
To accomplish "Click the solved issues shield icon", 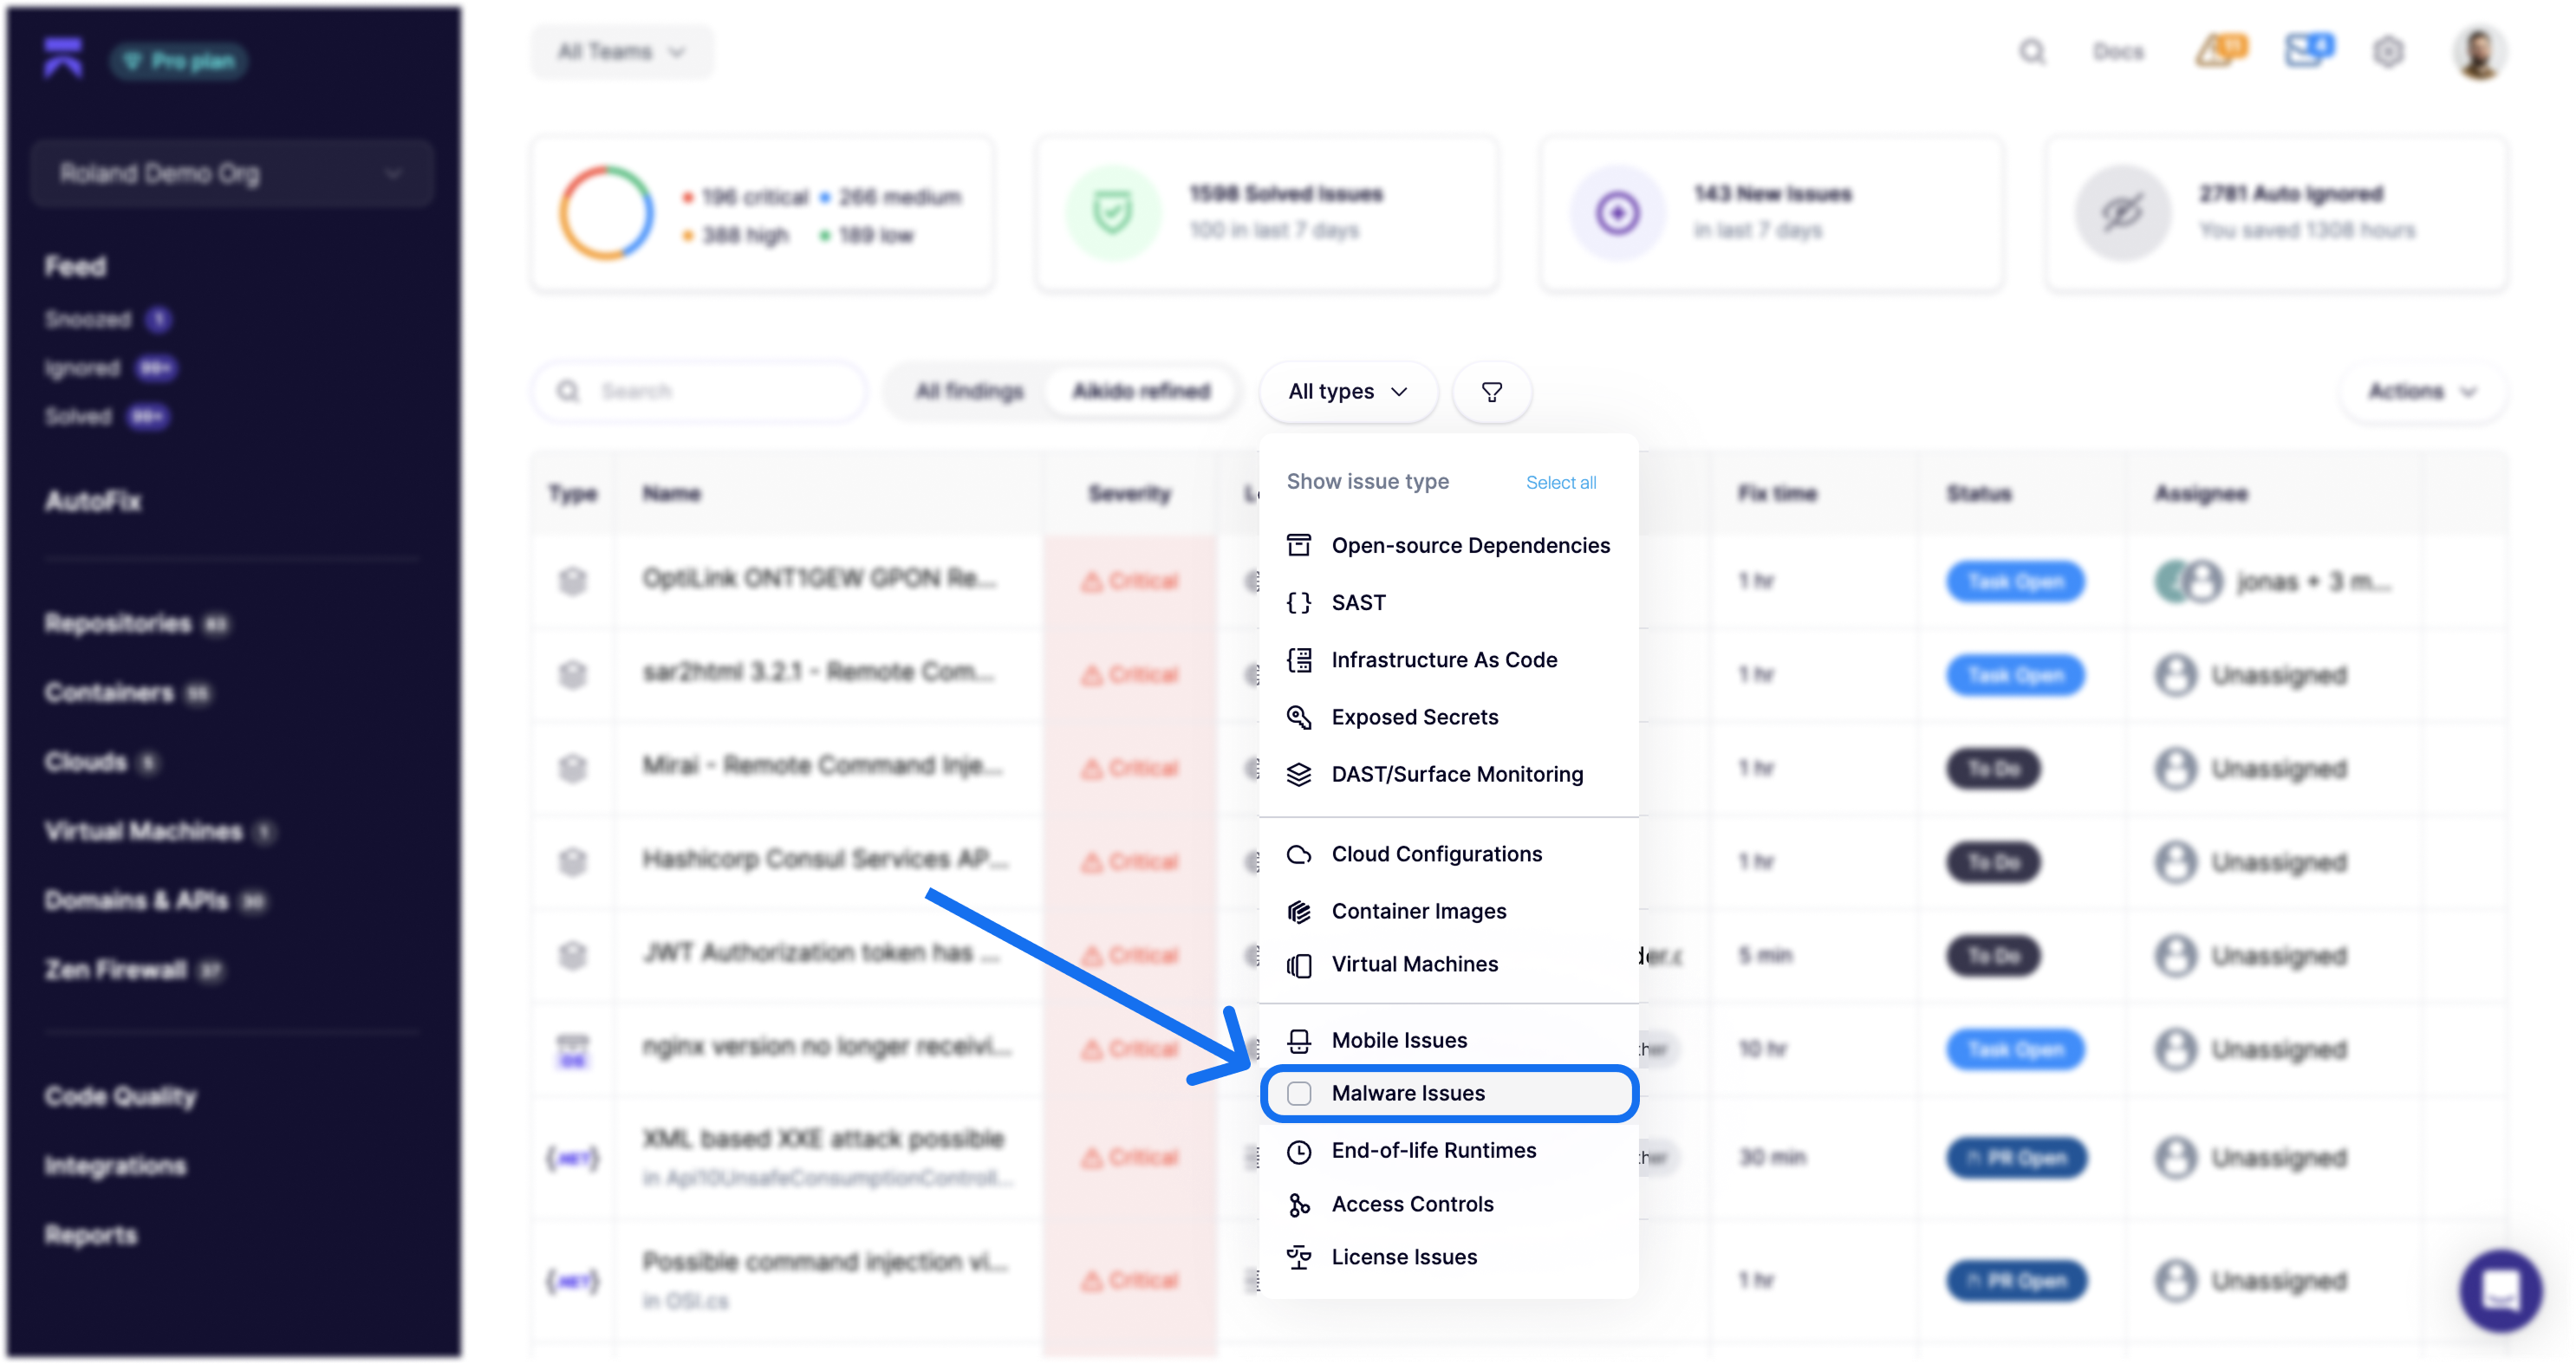I will click(x=1112, y=212).
